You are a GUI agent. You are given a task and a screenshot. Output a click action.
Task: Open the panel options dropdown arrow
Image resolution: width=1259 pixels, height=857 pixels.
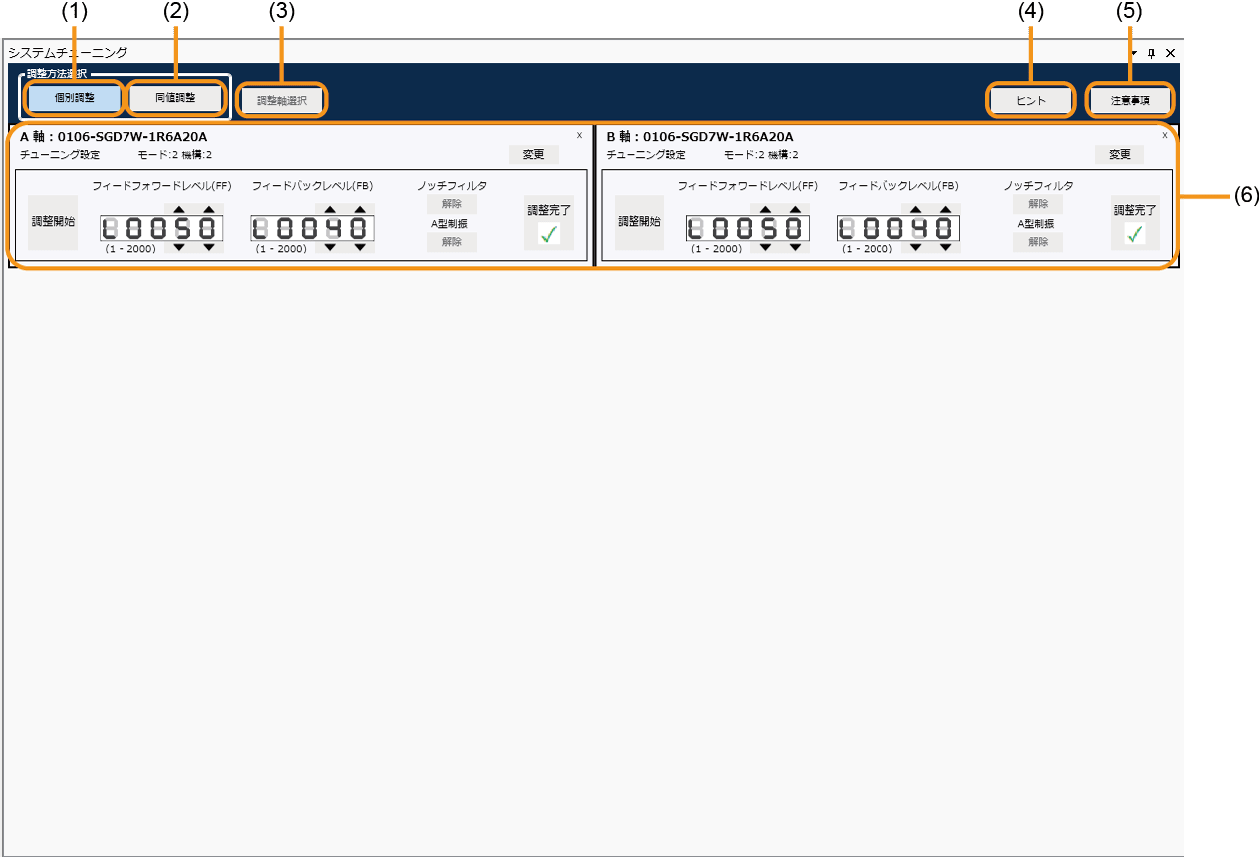[1134, 53]
